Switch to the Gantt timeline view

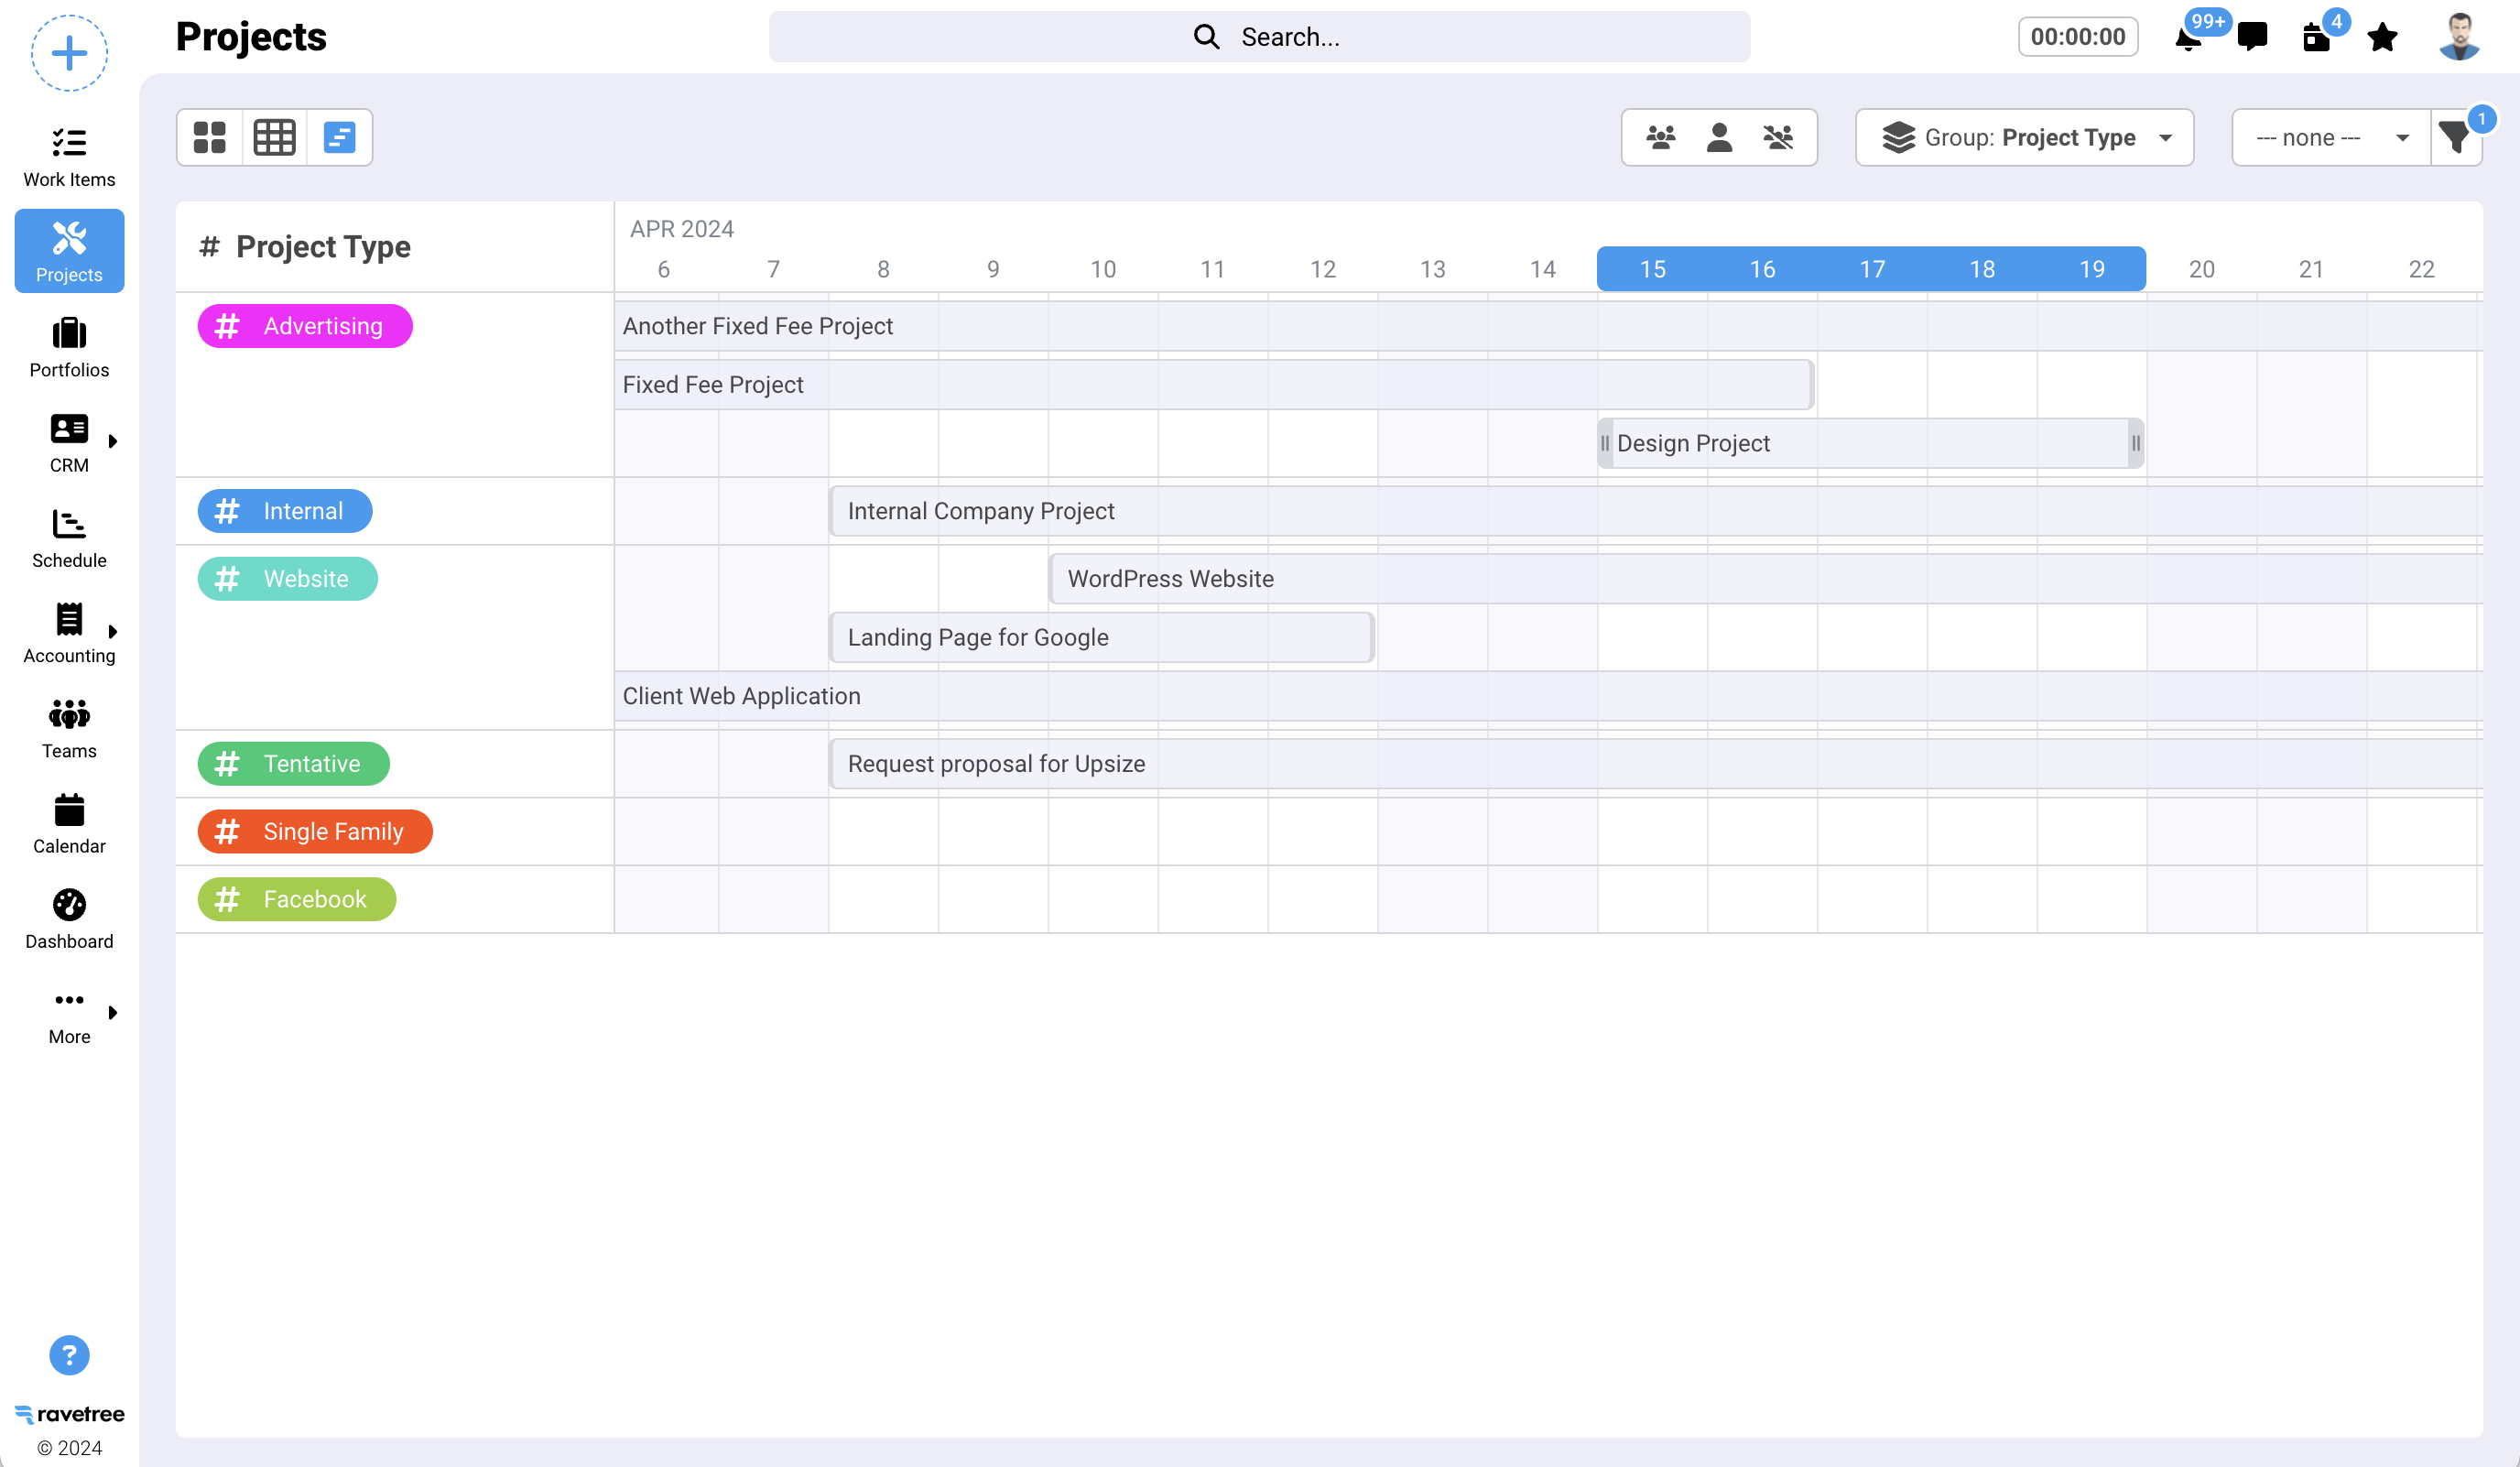click(339, 137)
